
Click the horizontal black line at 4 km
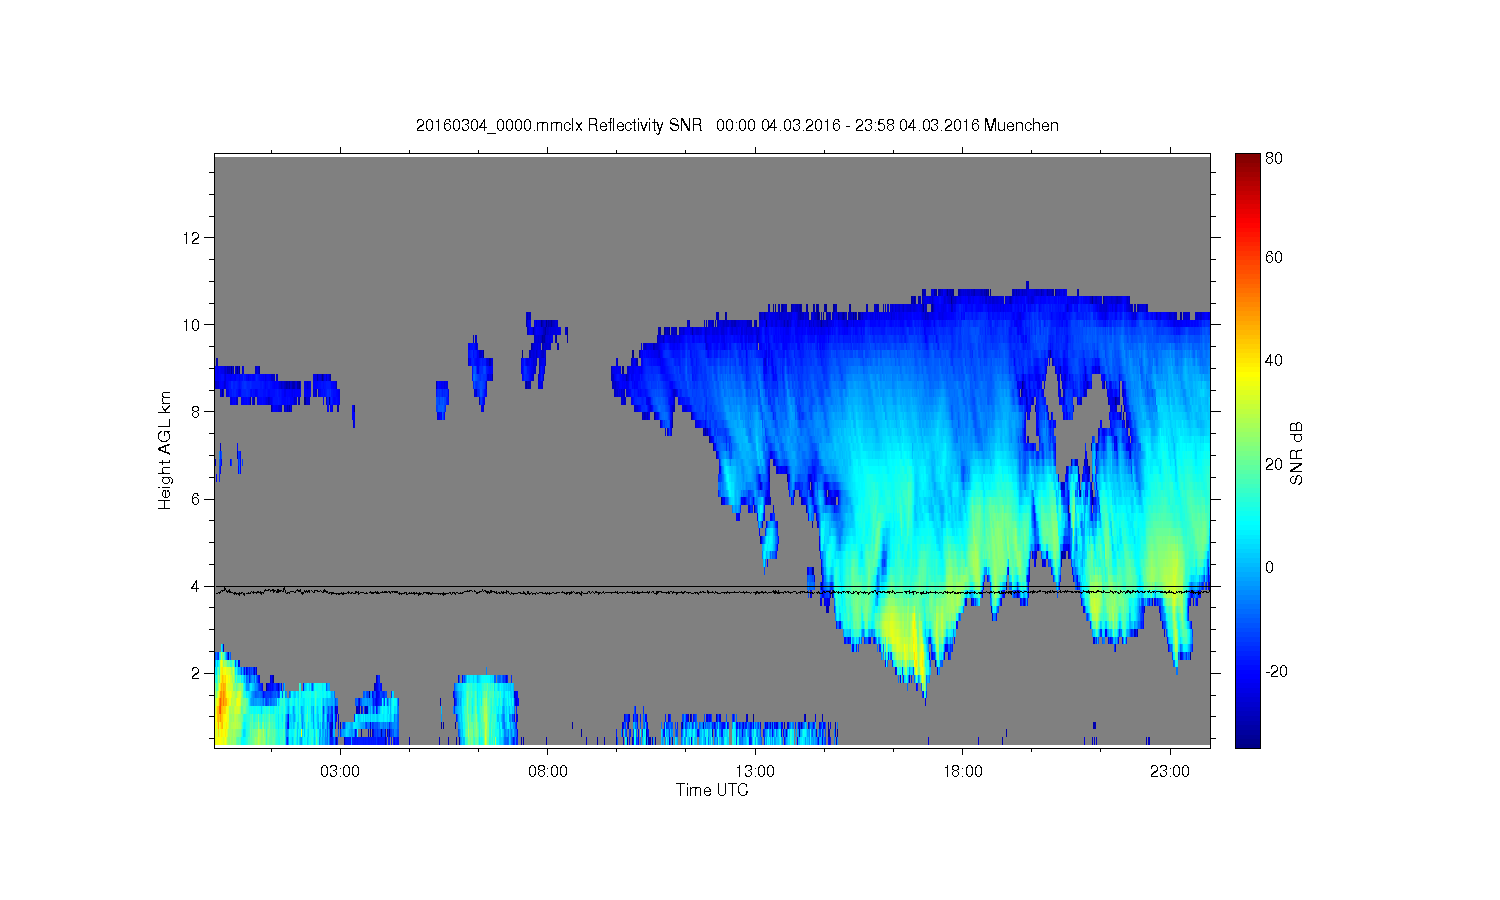pos(712,587)
